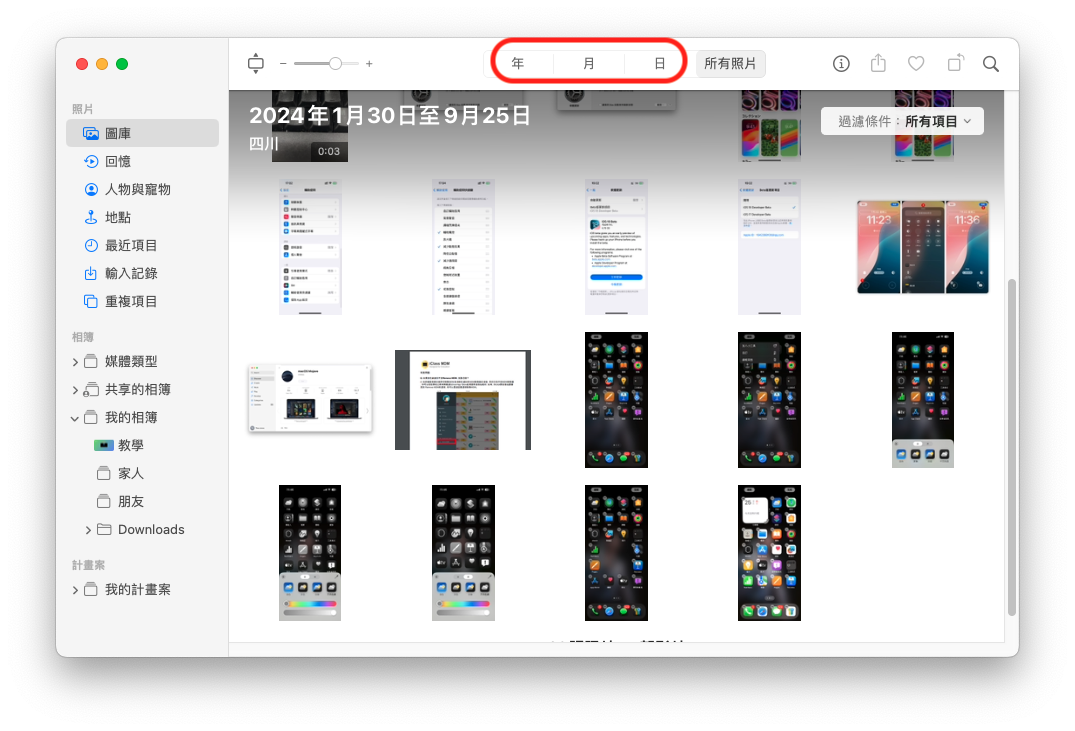Collapse the 我的相簿 group

click(75, 418)
